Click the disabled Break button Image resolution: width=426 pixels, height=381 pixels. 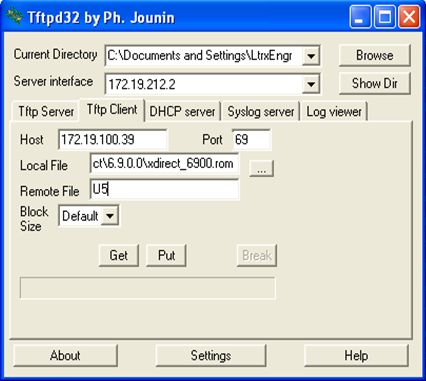click(x=257, y=255)
